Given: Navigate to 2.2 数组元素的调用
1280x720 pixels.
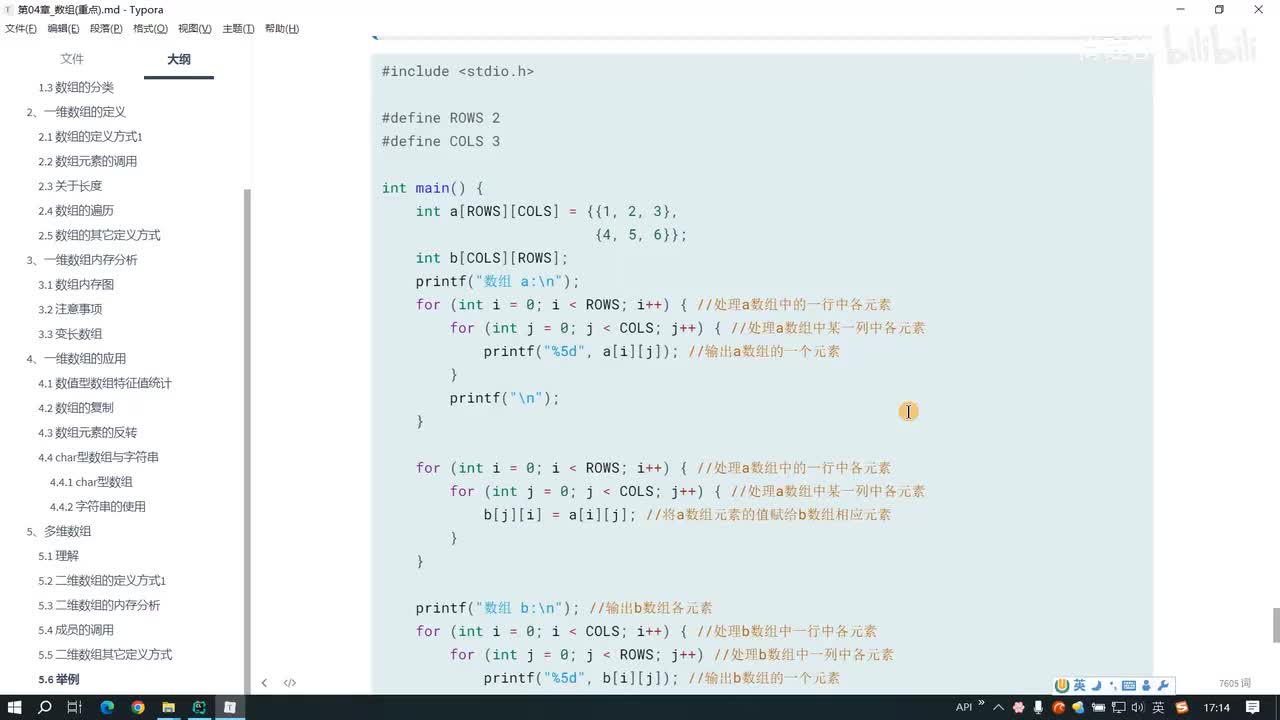Looking at the screenshot, I should tap(88, 161).
